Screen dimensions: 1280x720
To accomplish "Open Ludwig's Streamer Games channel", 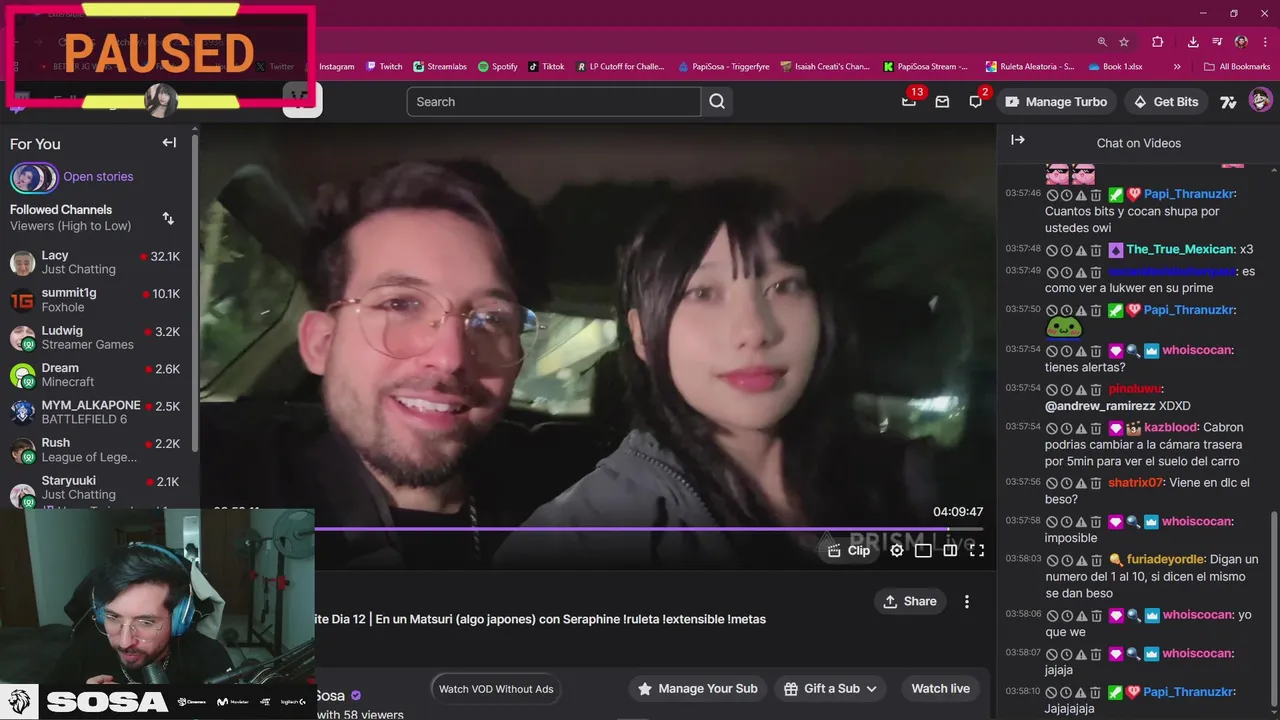I will pos(96,337).
